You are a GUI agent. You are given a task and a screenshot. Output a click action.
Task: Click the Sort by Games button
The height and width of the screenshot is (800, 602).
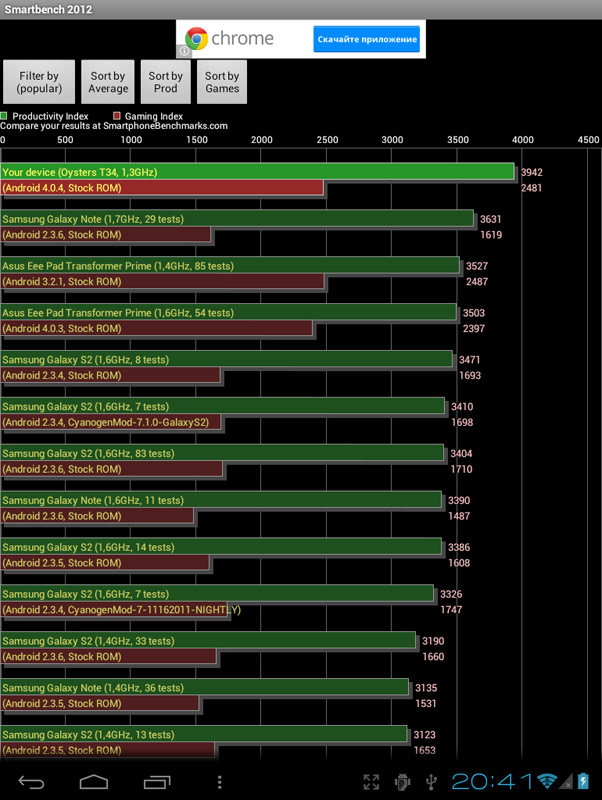click(x=222, y=82)
